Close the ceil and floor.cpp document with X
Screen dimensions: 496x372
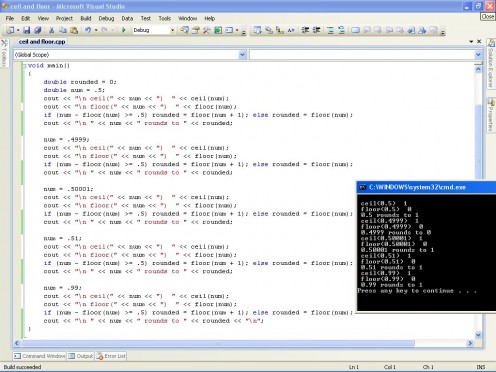pyautogui.click(x=479, y=41)
